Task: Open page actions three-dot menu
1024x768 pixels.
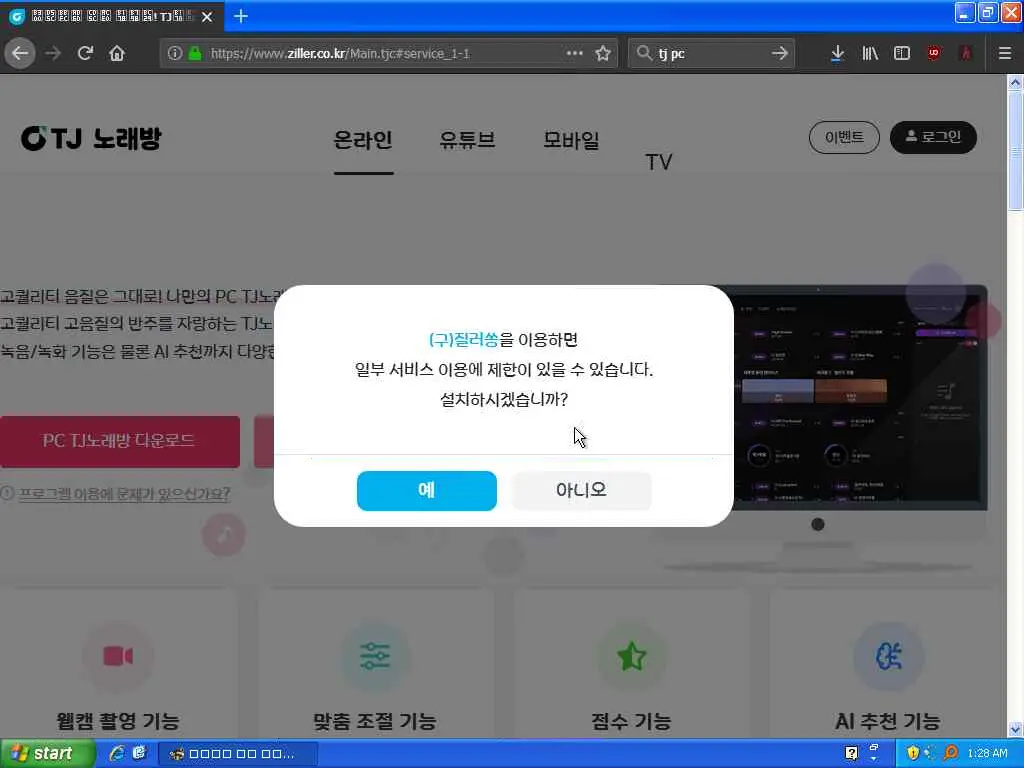Action: [574, 53]
